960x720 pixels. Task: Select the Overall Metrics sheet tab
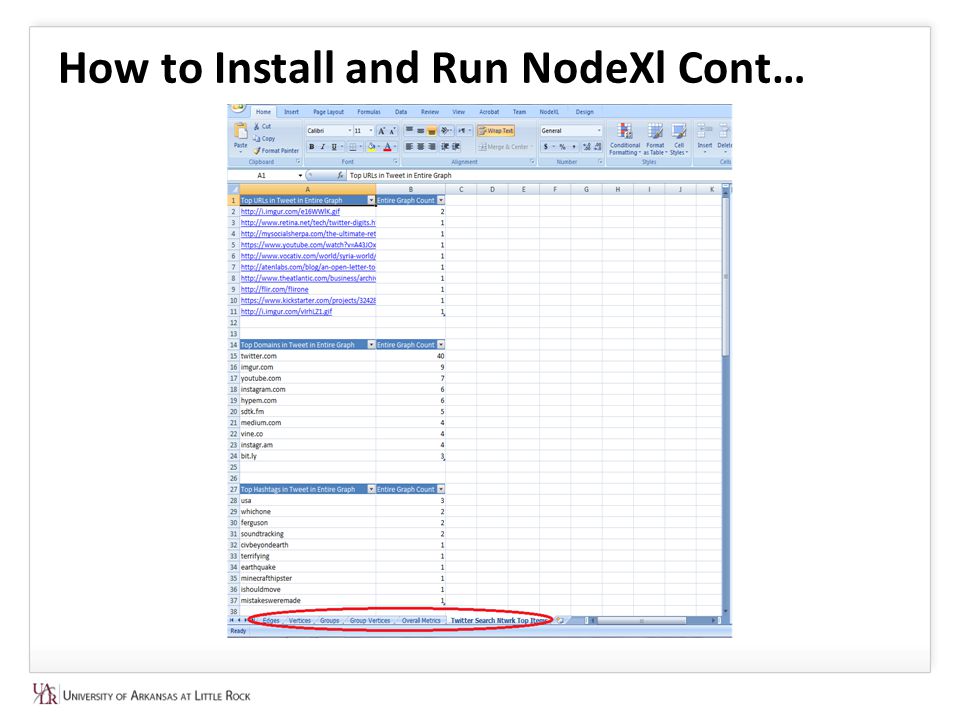[x=421, y=620]
